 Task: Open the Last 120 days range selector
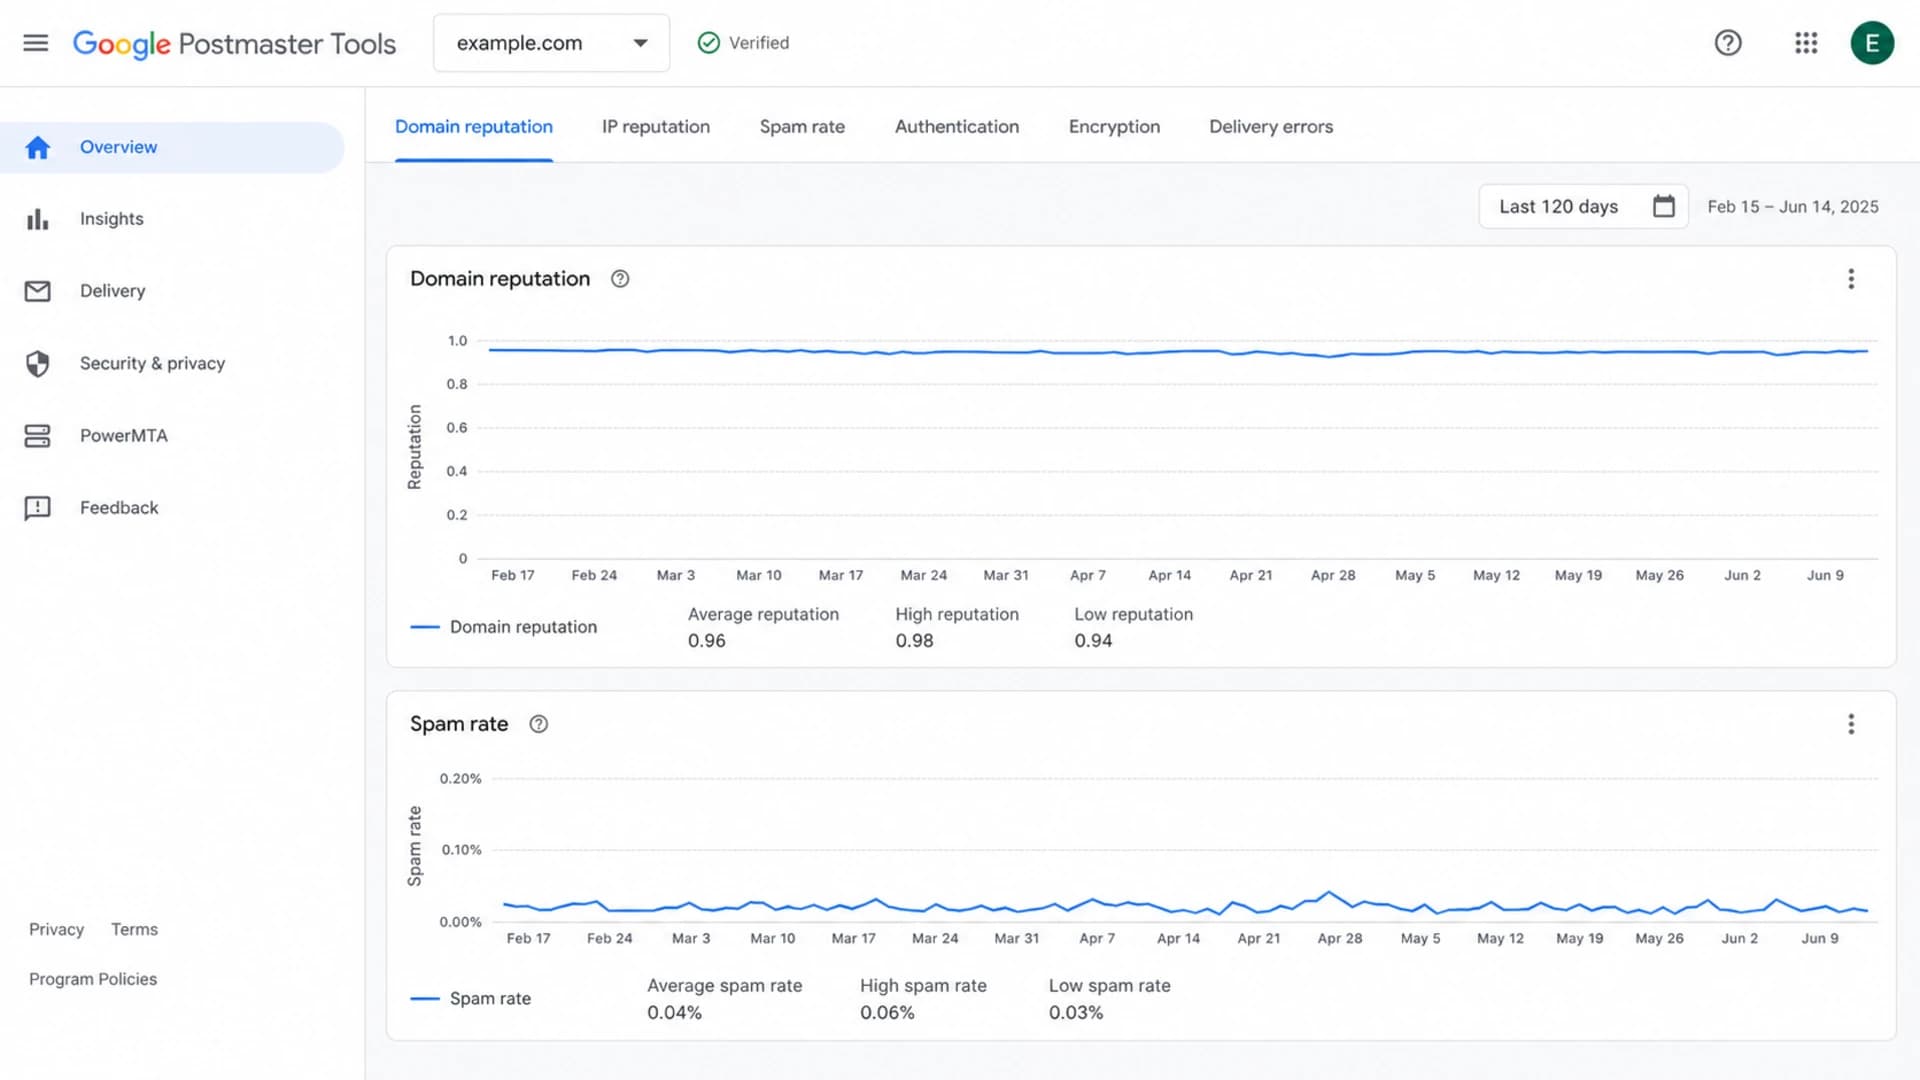[x=1583, y=207]
